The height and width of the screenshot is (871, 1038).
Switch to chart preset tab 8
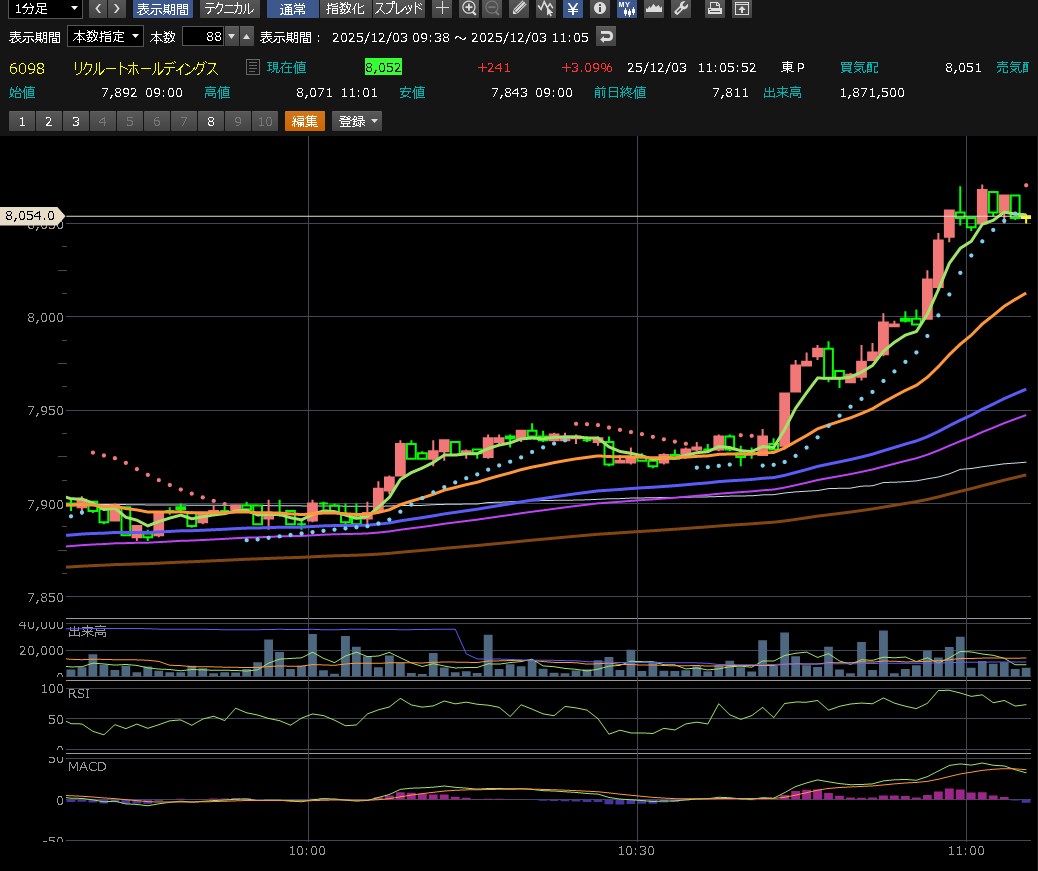pyautogui.click(x=210, y=121)
